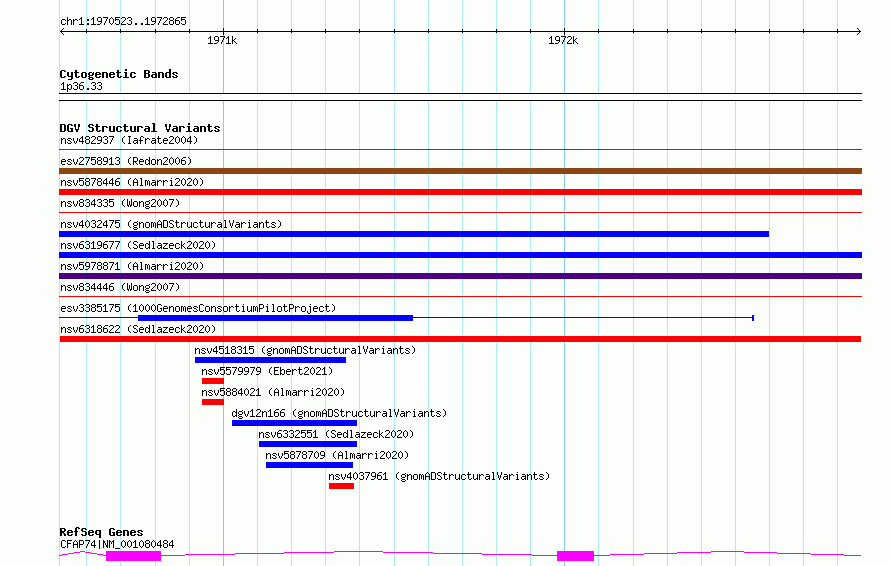The image size is (890, 566).
Task: Select the blue nsv5878709 variant bar
Action: pos(309,465)
